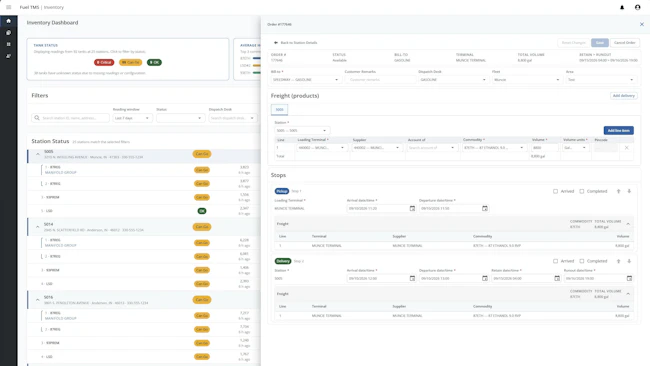
Task: Open the Loading Terminal dropdown for line 1
Action: [x=321, y=148]
